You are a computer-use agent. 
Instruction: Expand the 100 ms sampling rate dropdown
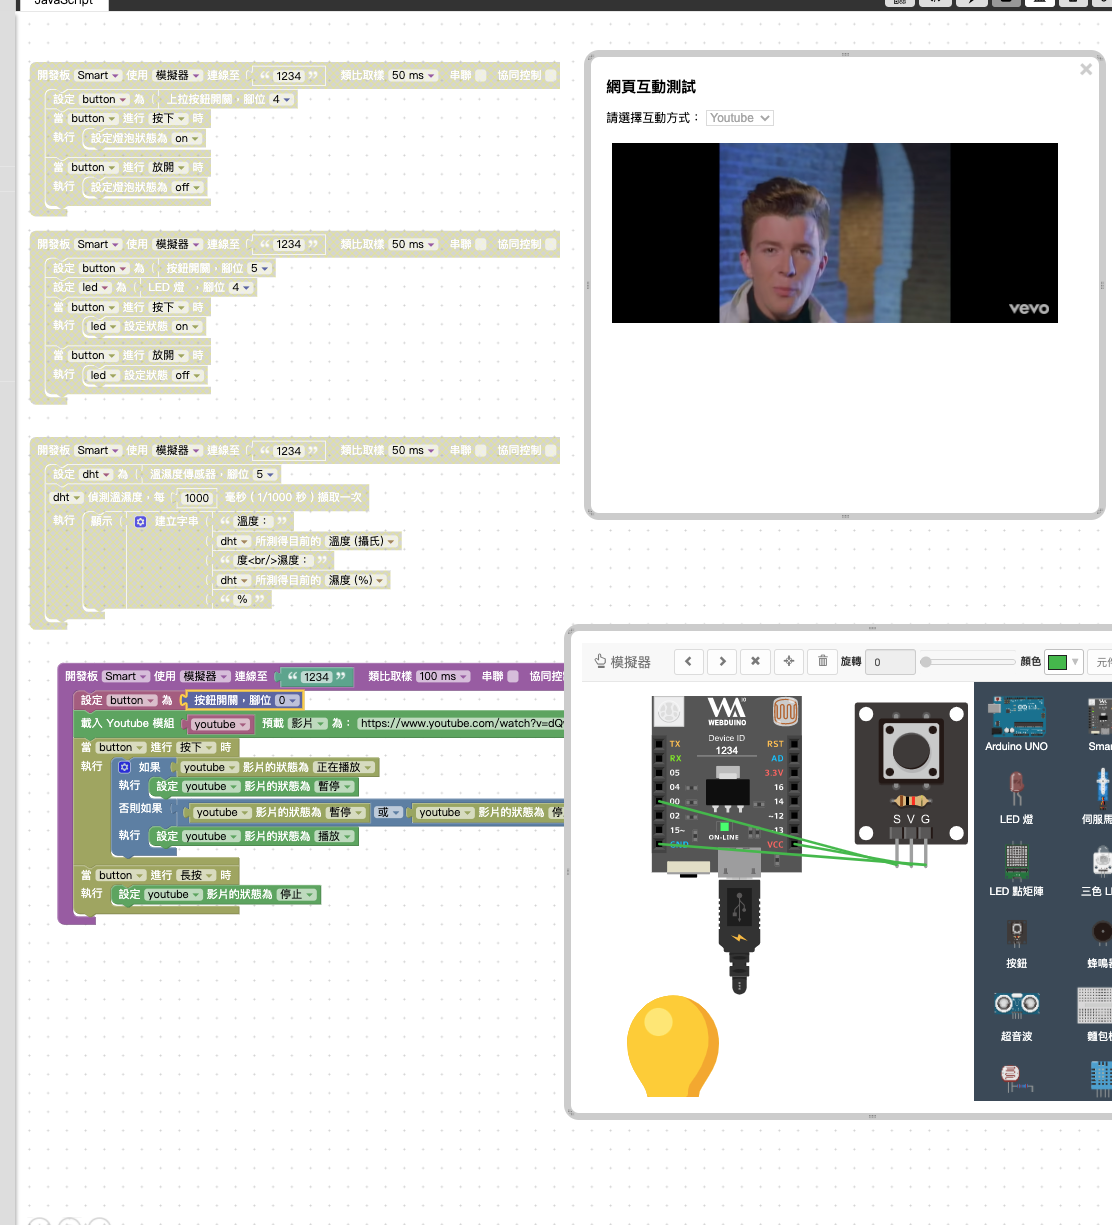[443, 676]
